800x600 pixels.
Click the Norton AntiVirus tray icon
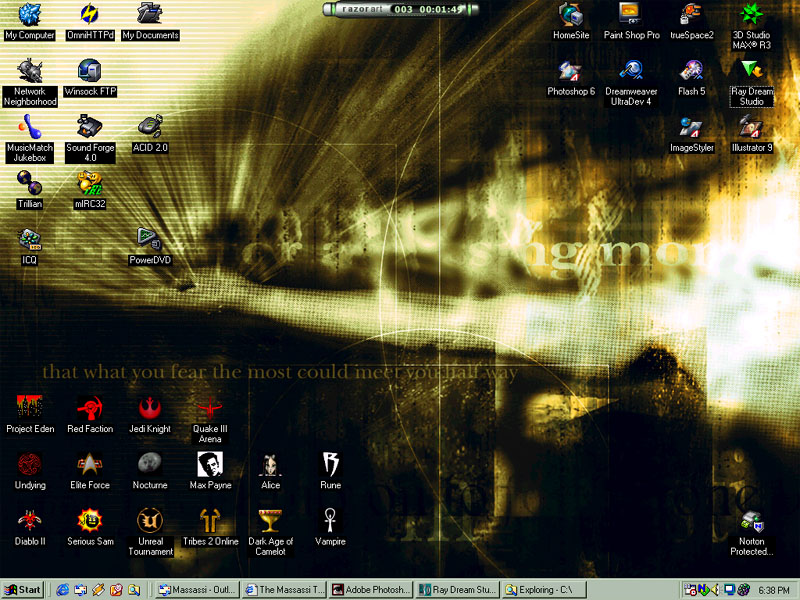click(x=704, y=590)
